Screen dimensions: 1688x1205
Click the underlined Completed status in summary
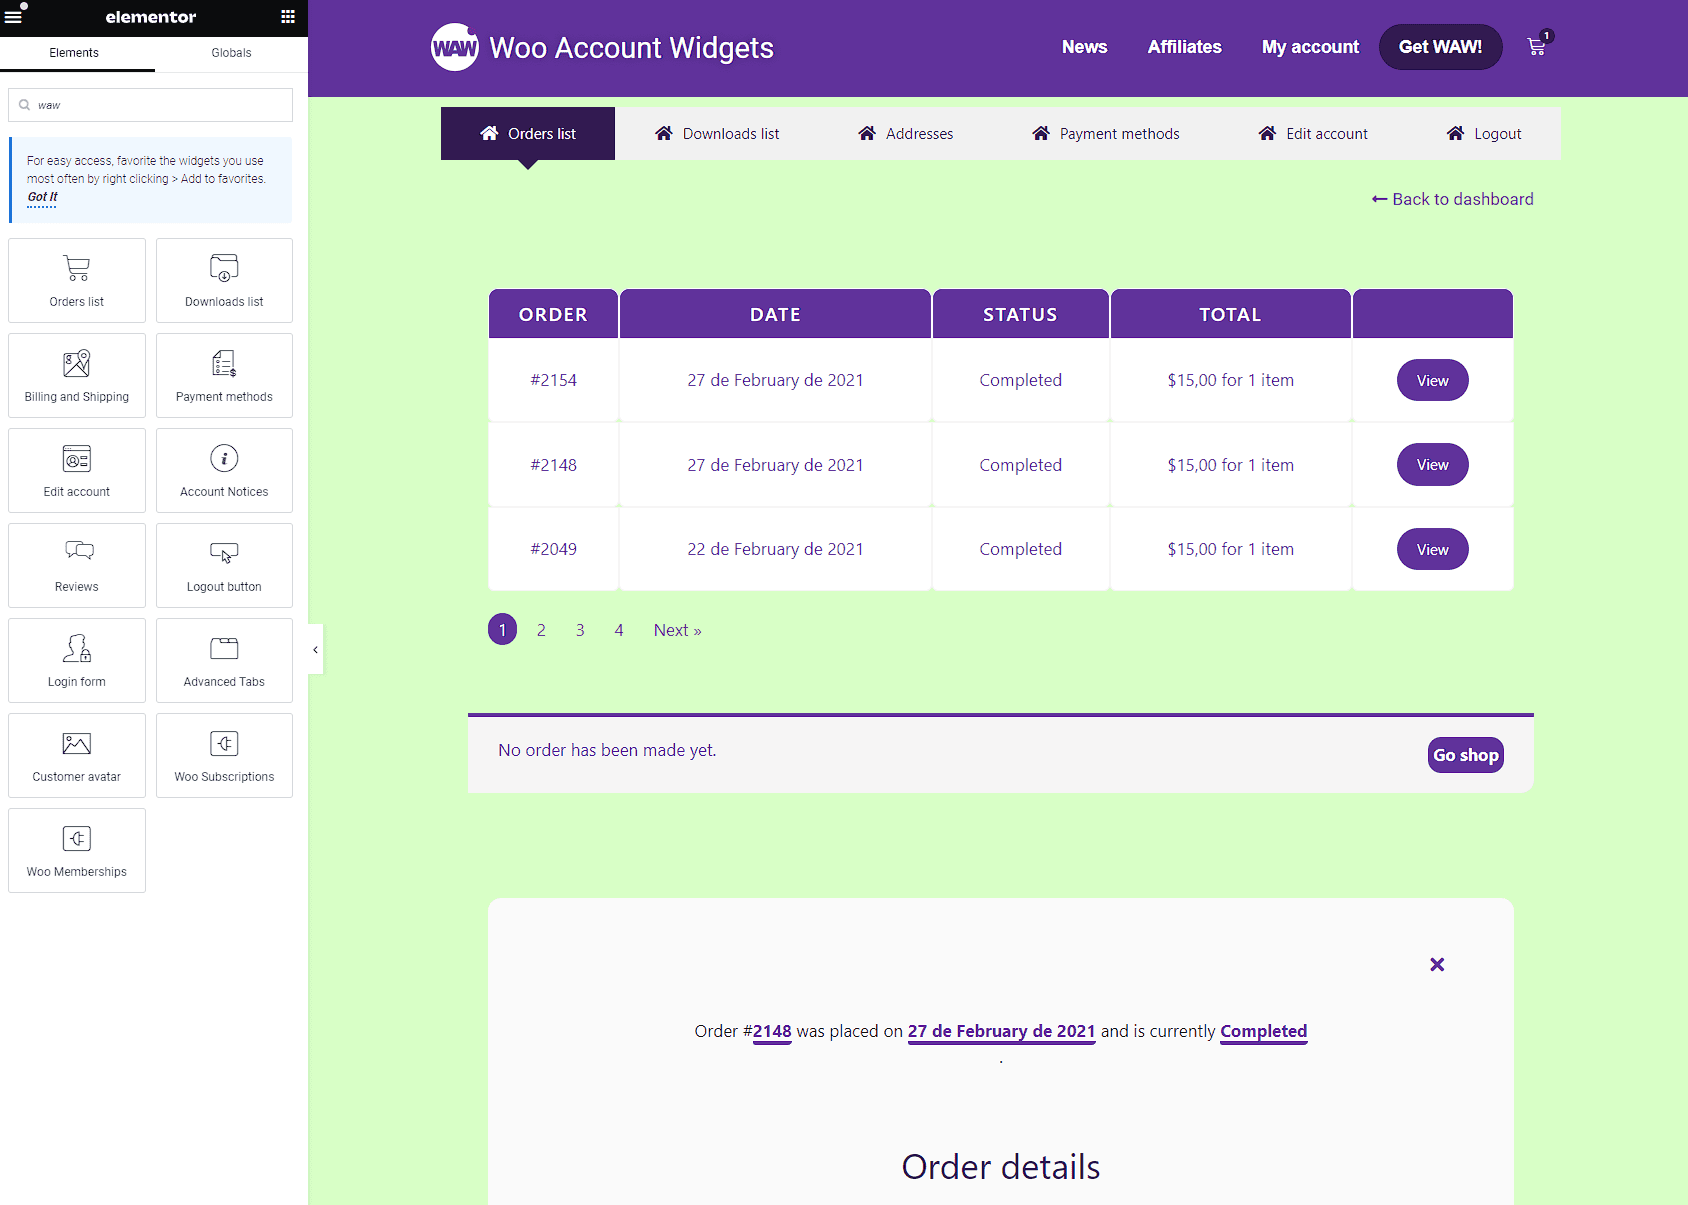tap(1263, 1031)
